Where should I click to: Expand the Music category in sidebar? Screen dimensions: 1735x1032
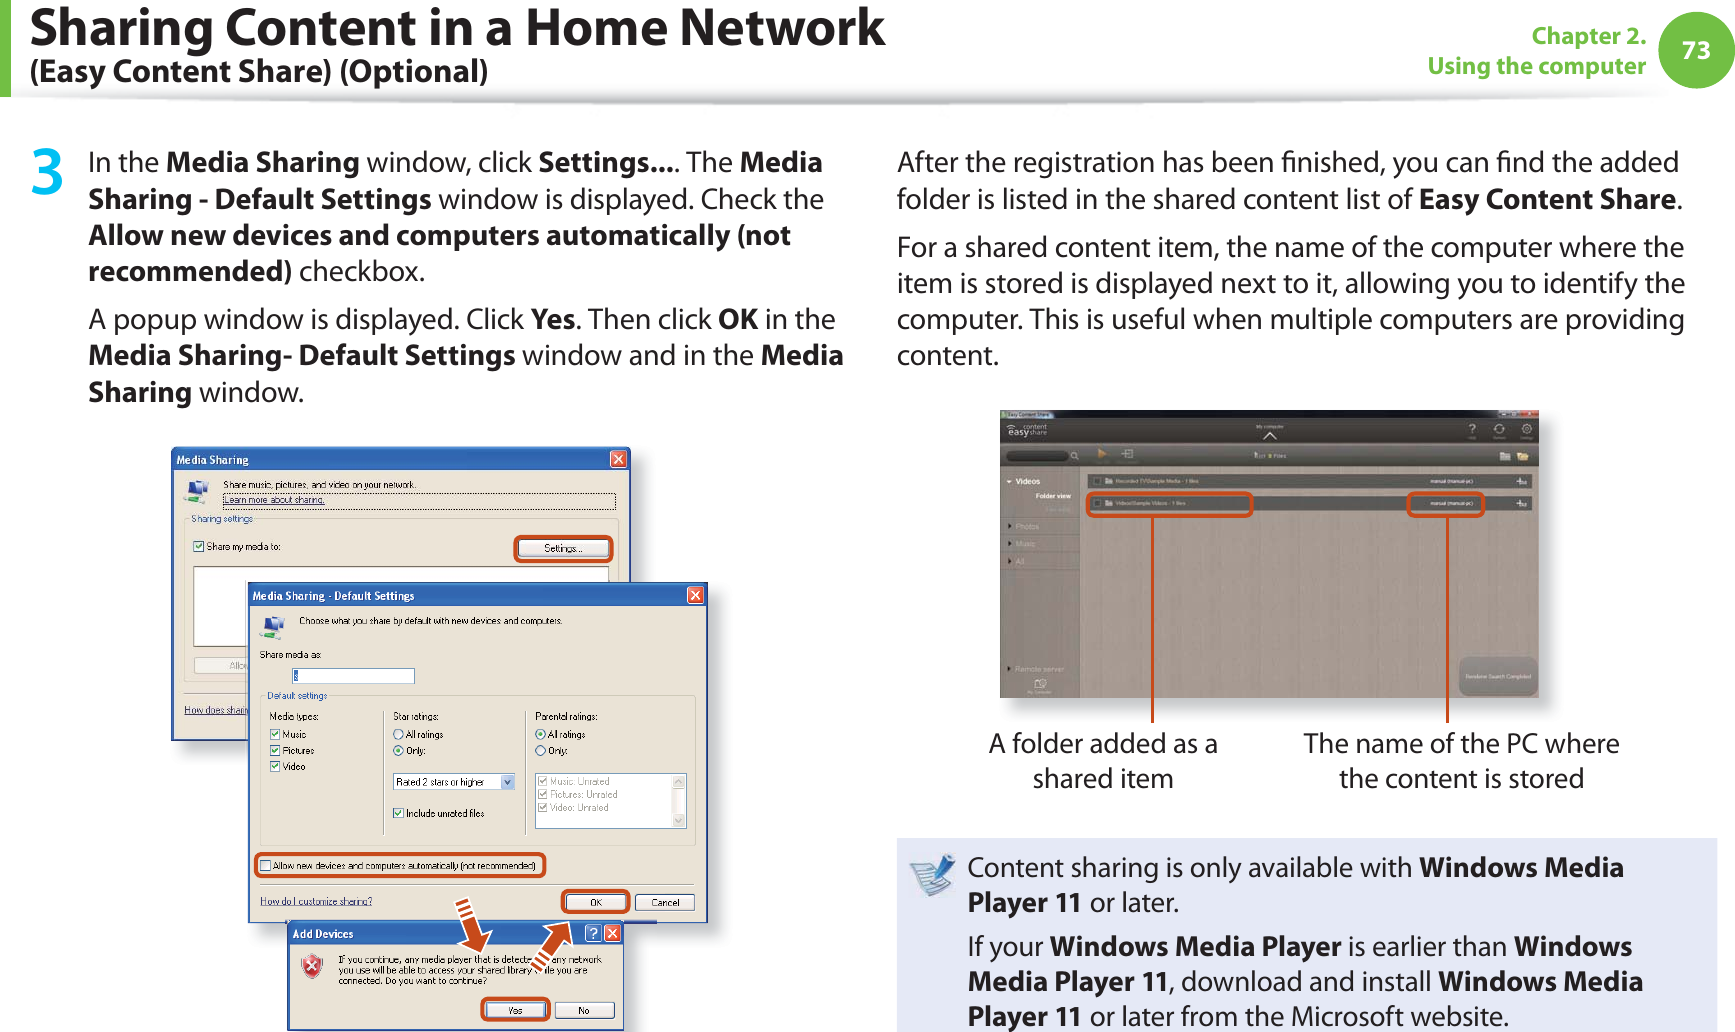[x=1009, y=543]
